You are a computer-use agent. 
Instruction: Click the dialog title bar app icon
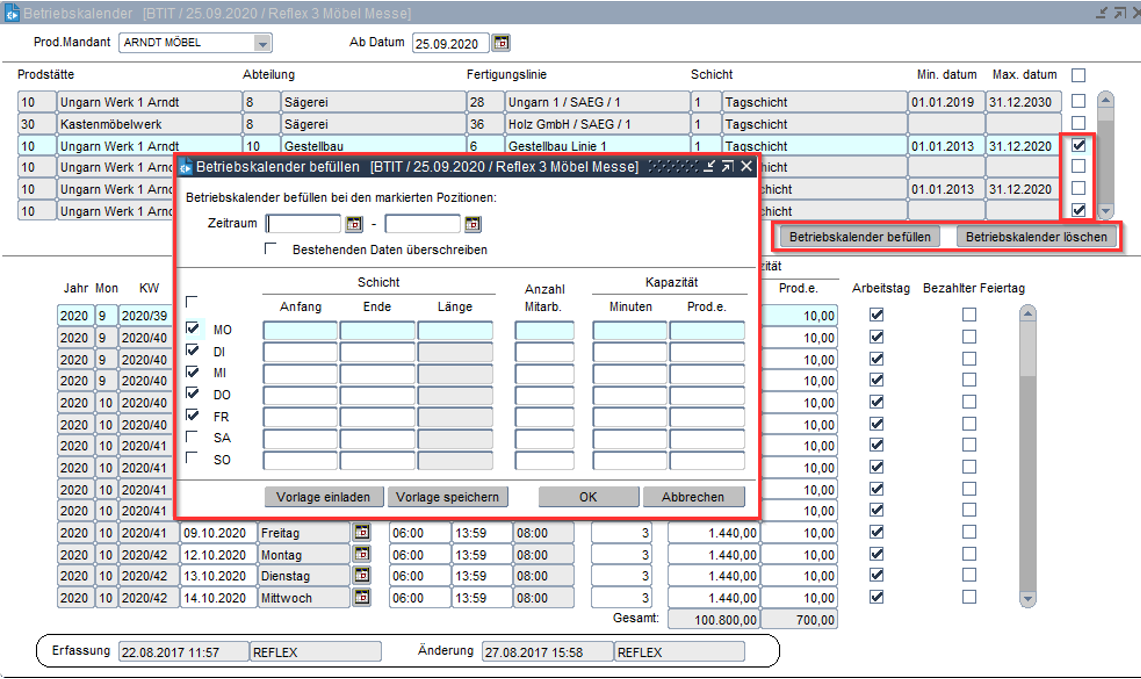[184, 167]
